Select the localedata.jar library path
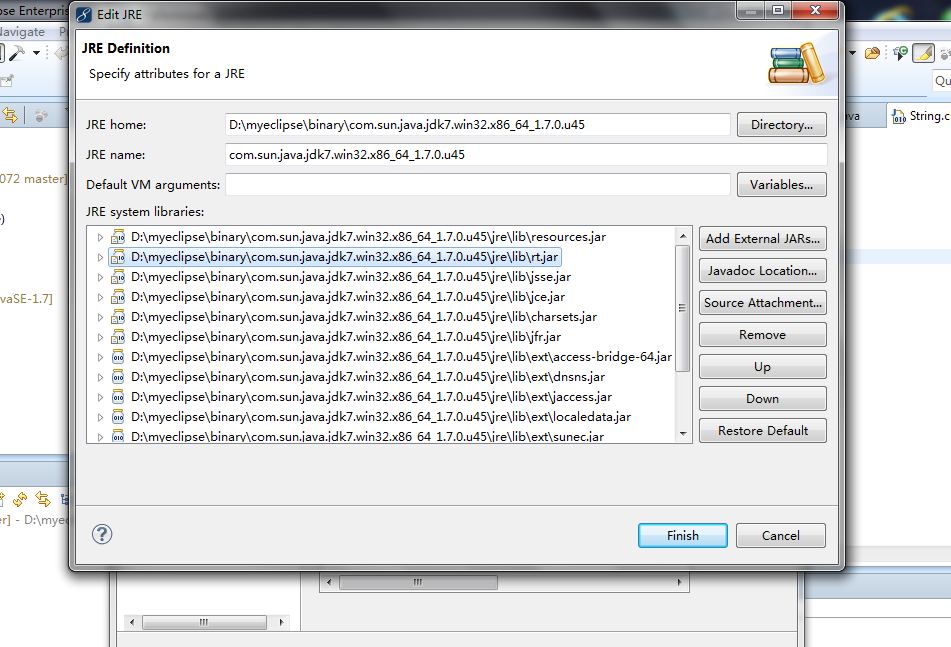The height and width of the screenshot is (647, 951). point(381,417)
